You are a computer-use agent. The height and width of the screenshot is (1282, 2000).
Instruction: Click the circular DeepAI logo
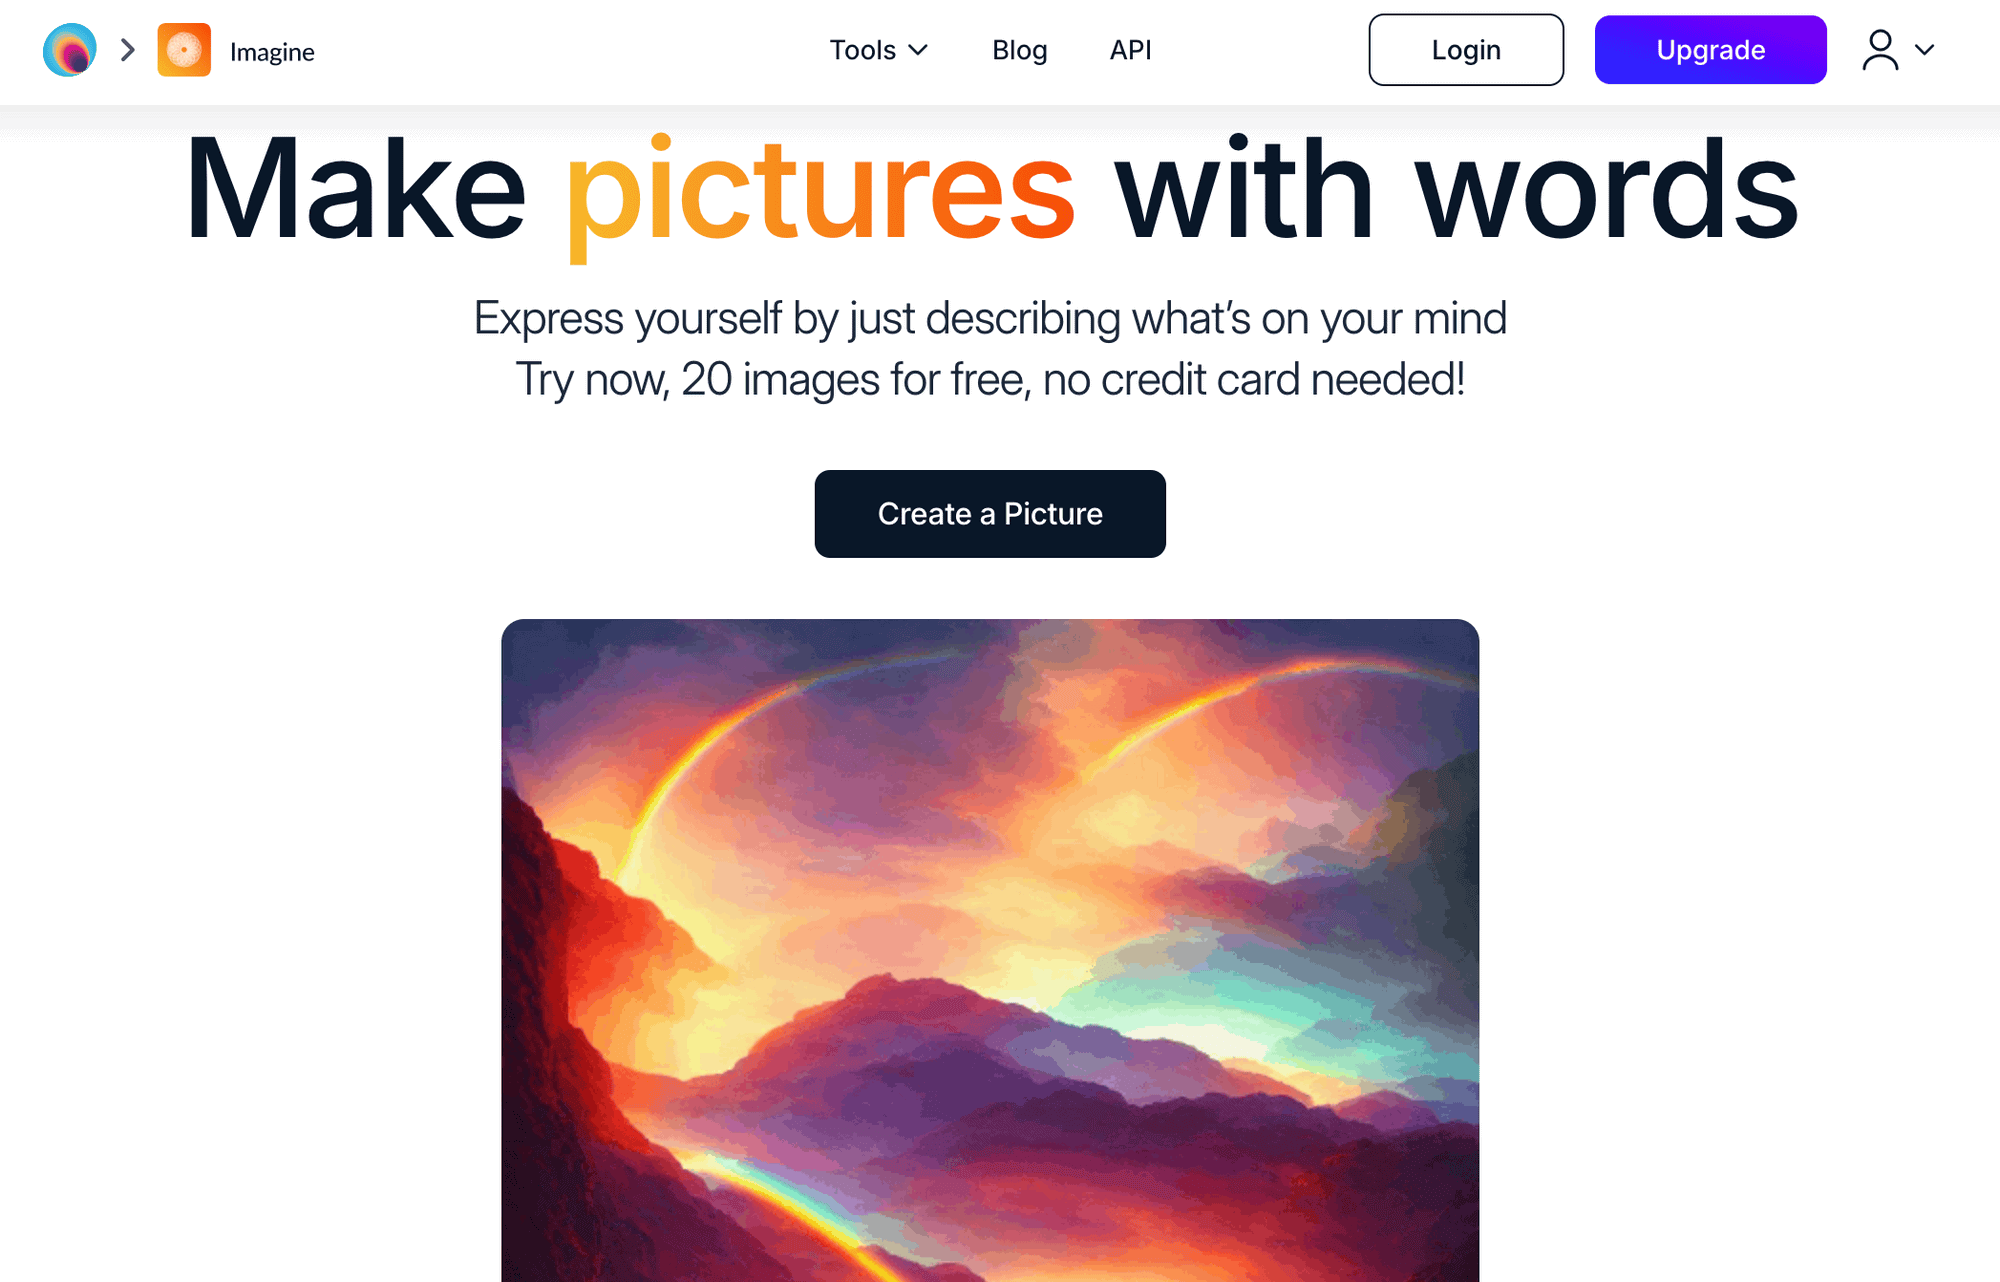pos(69,50)
